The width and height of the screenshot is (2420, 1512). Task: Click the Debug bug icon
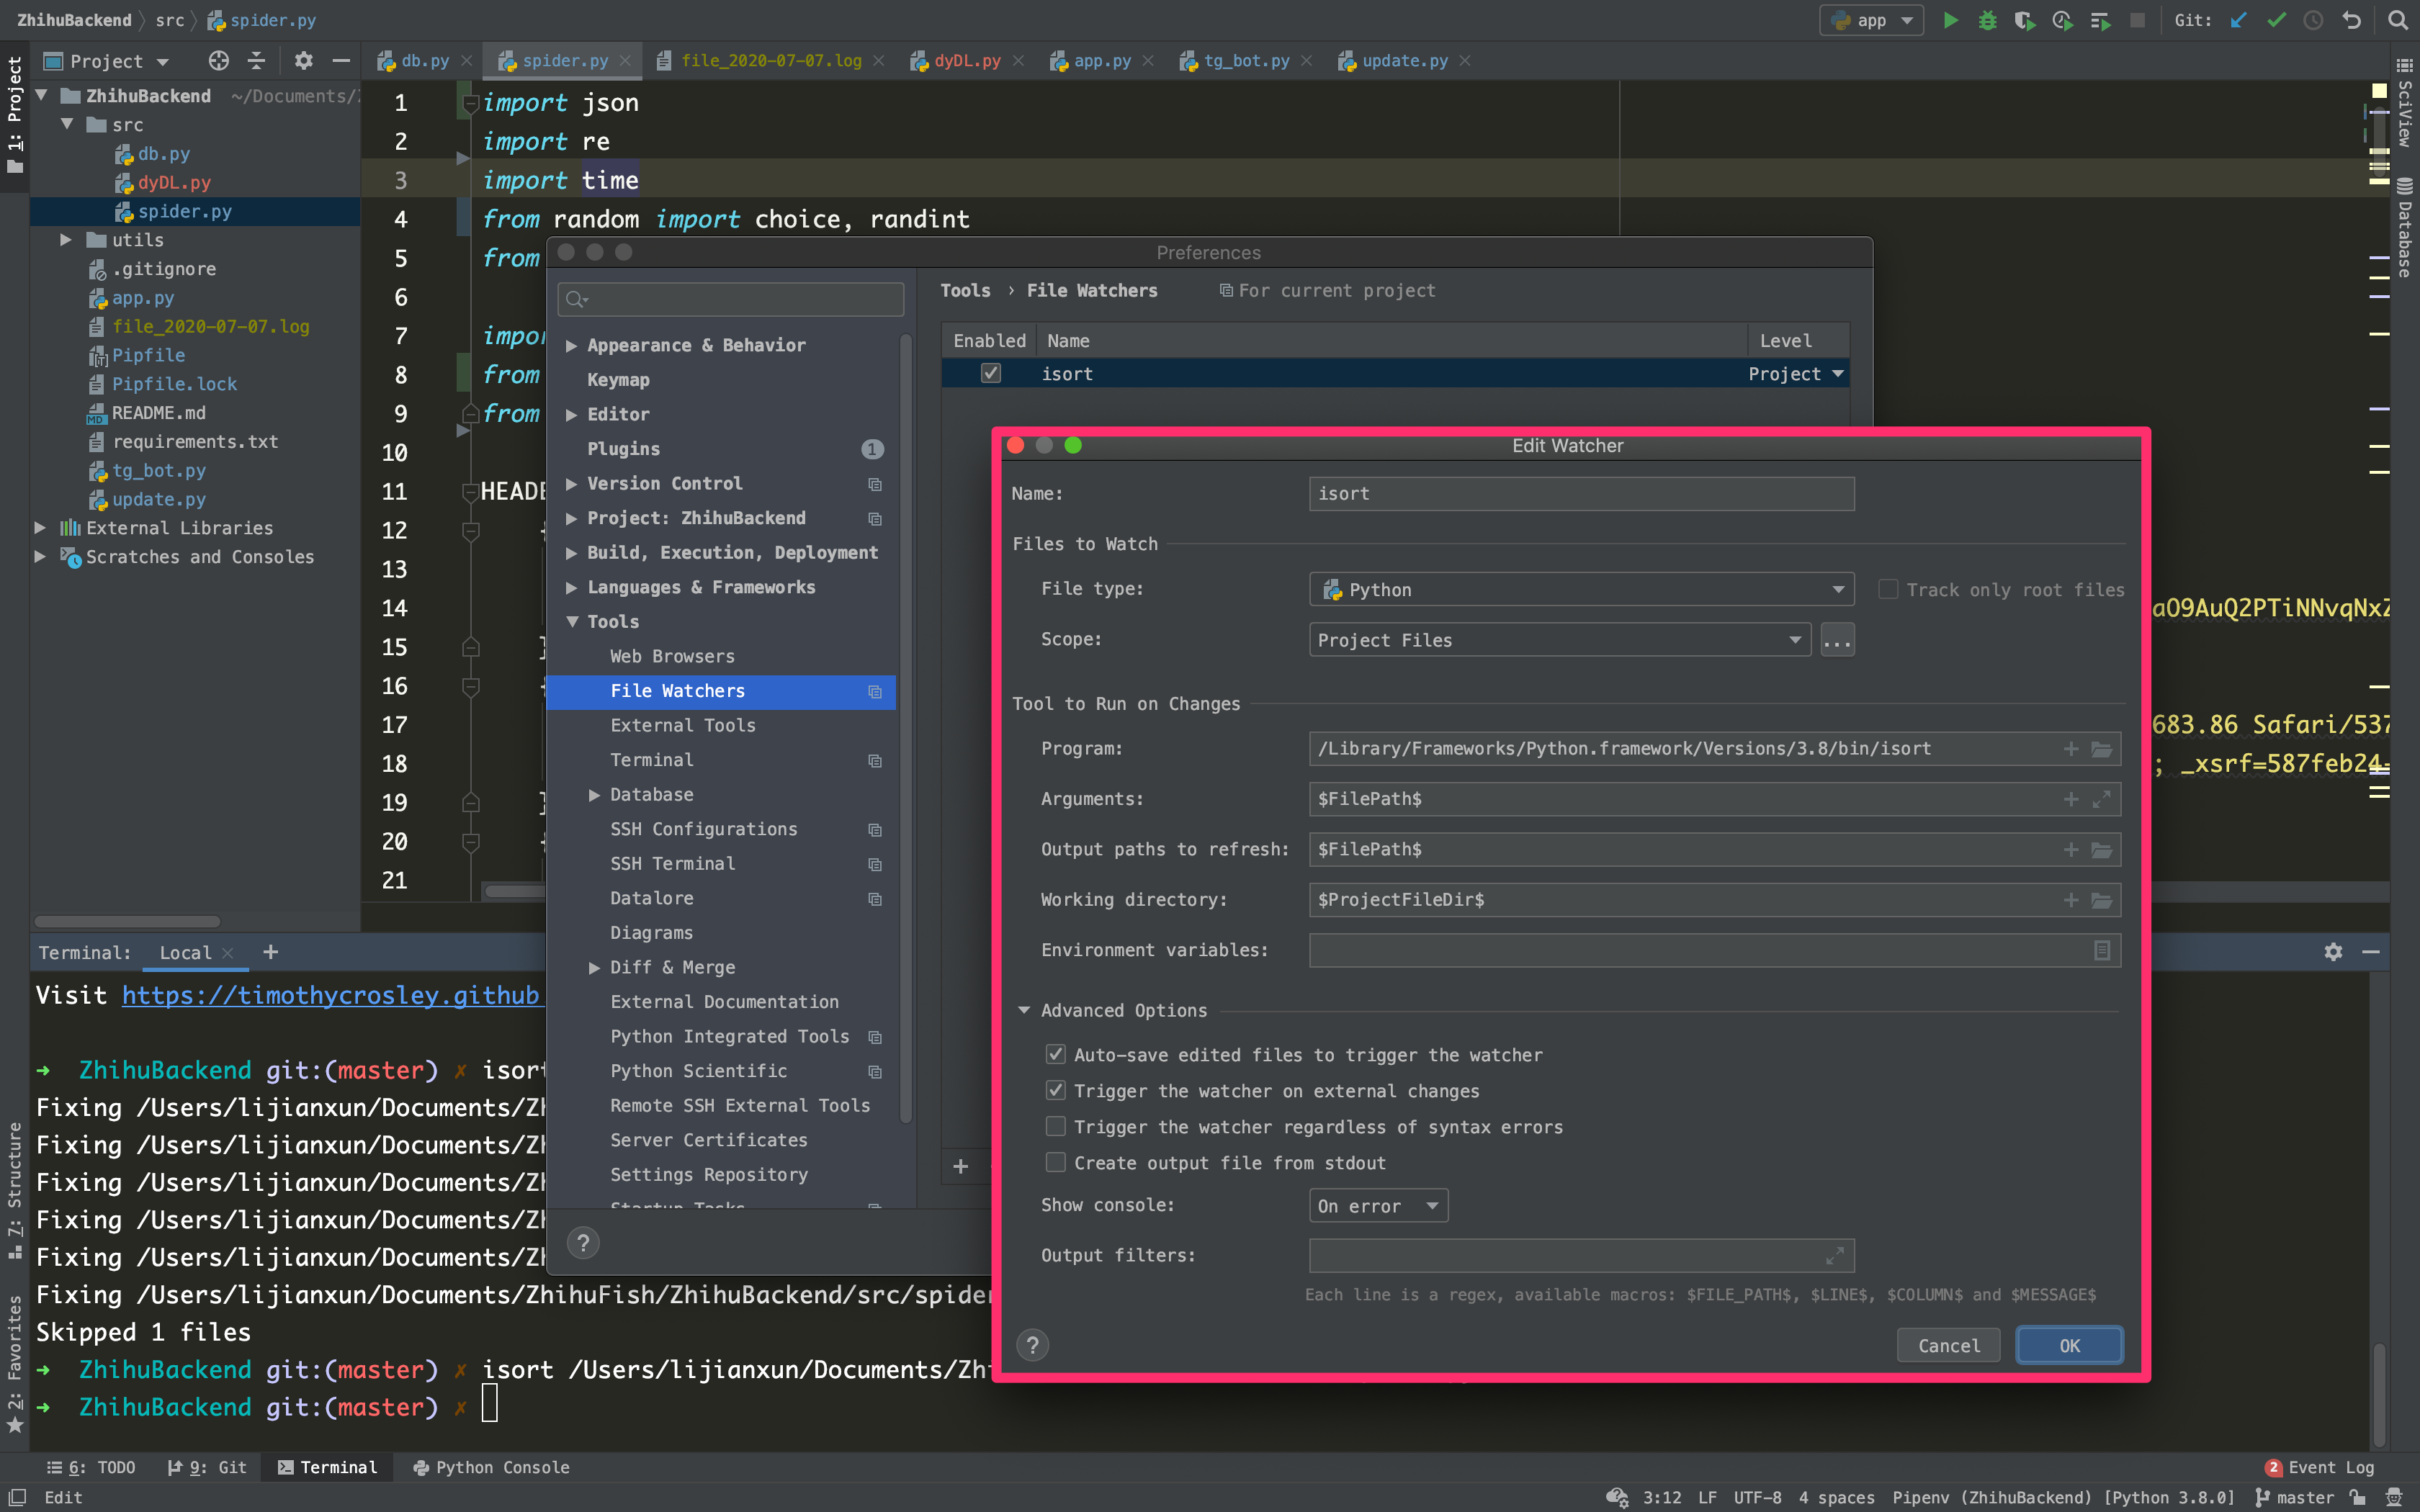(x=1987, y=20)
